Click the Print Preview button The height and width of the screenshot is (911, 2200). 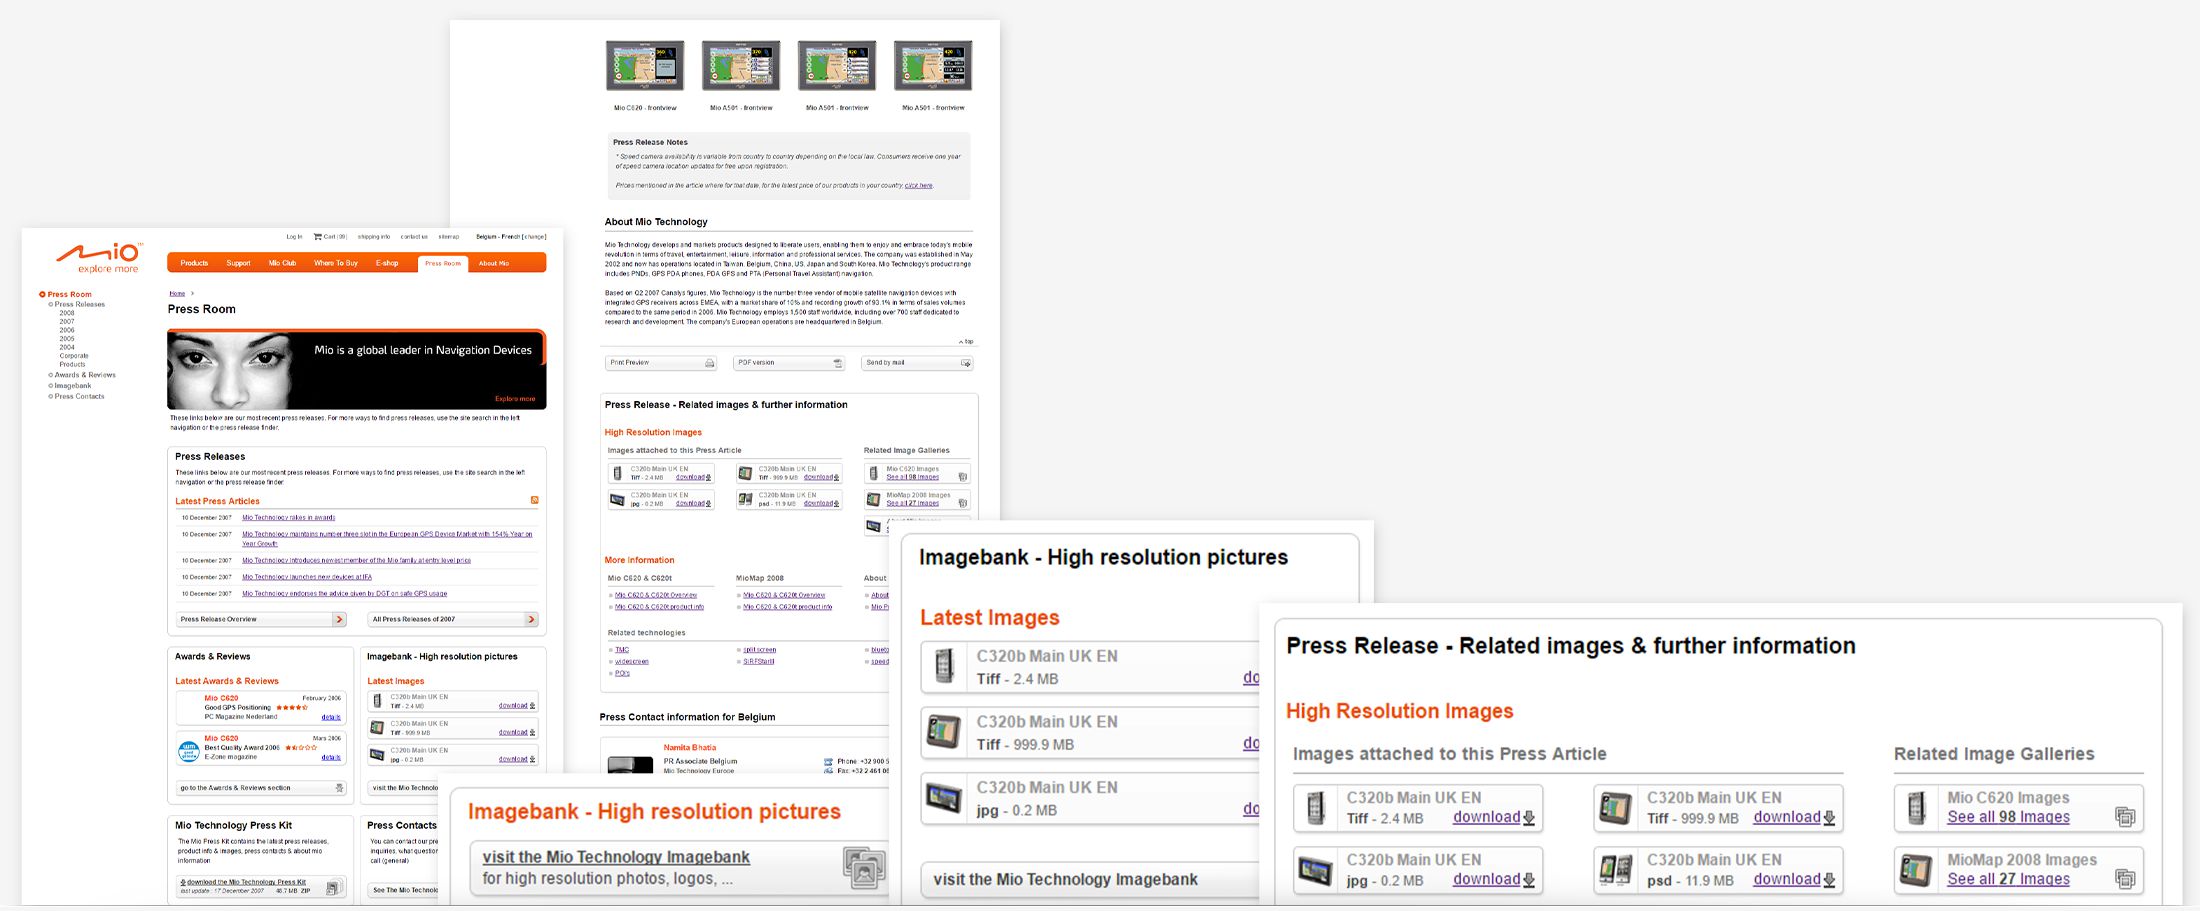coord(661,363)
